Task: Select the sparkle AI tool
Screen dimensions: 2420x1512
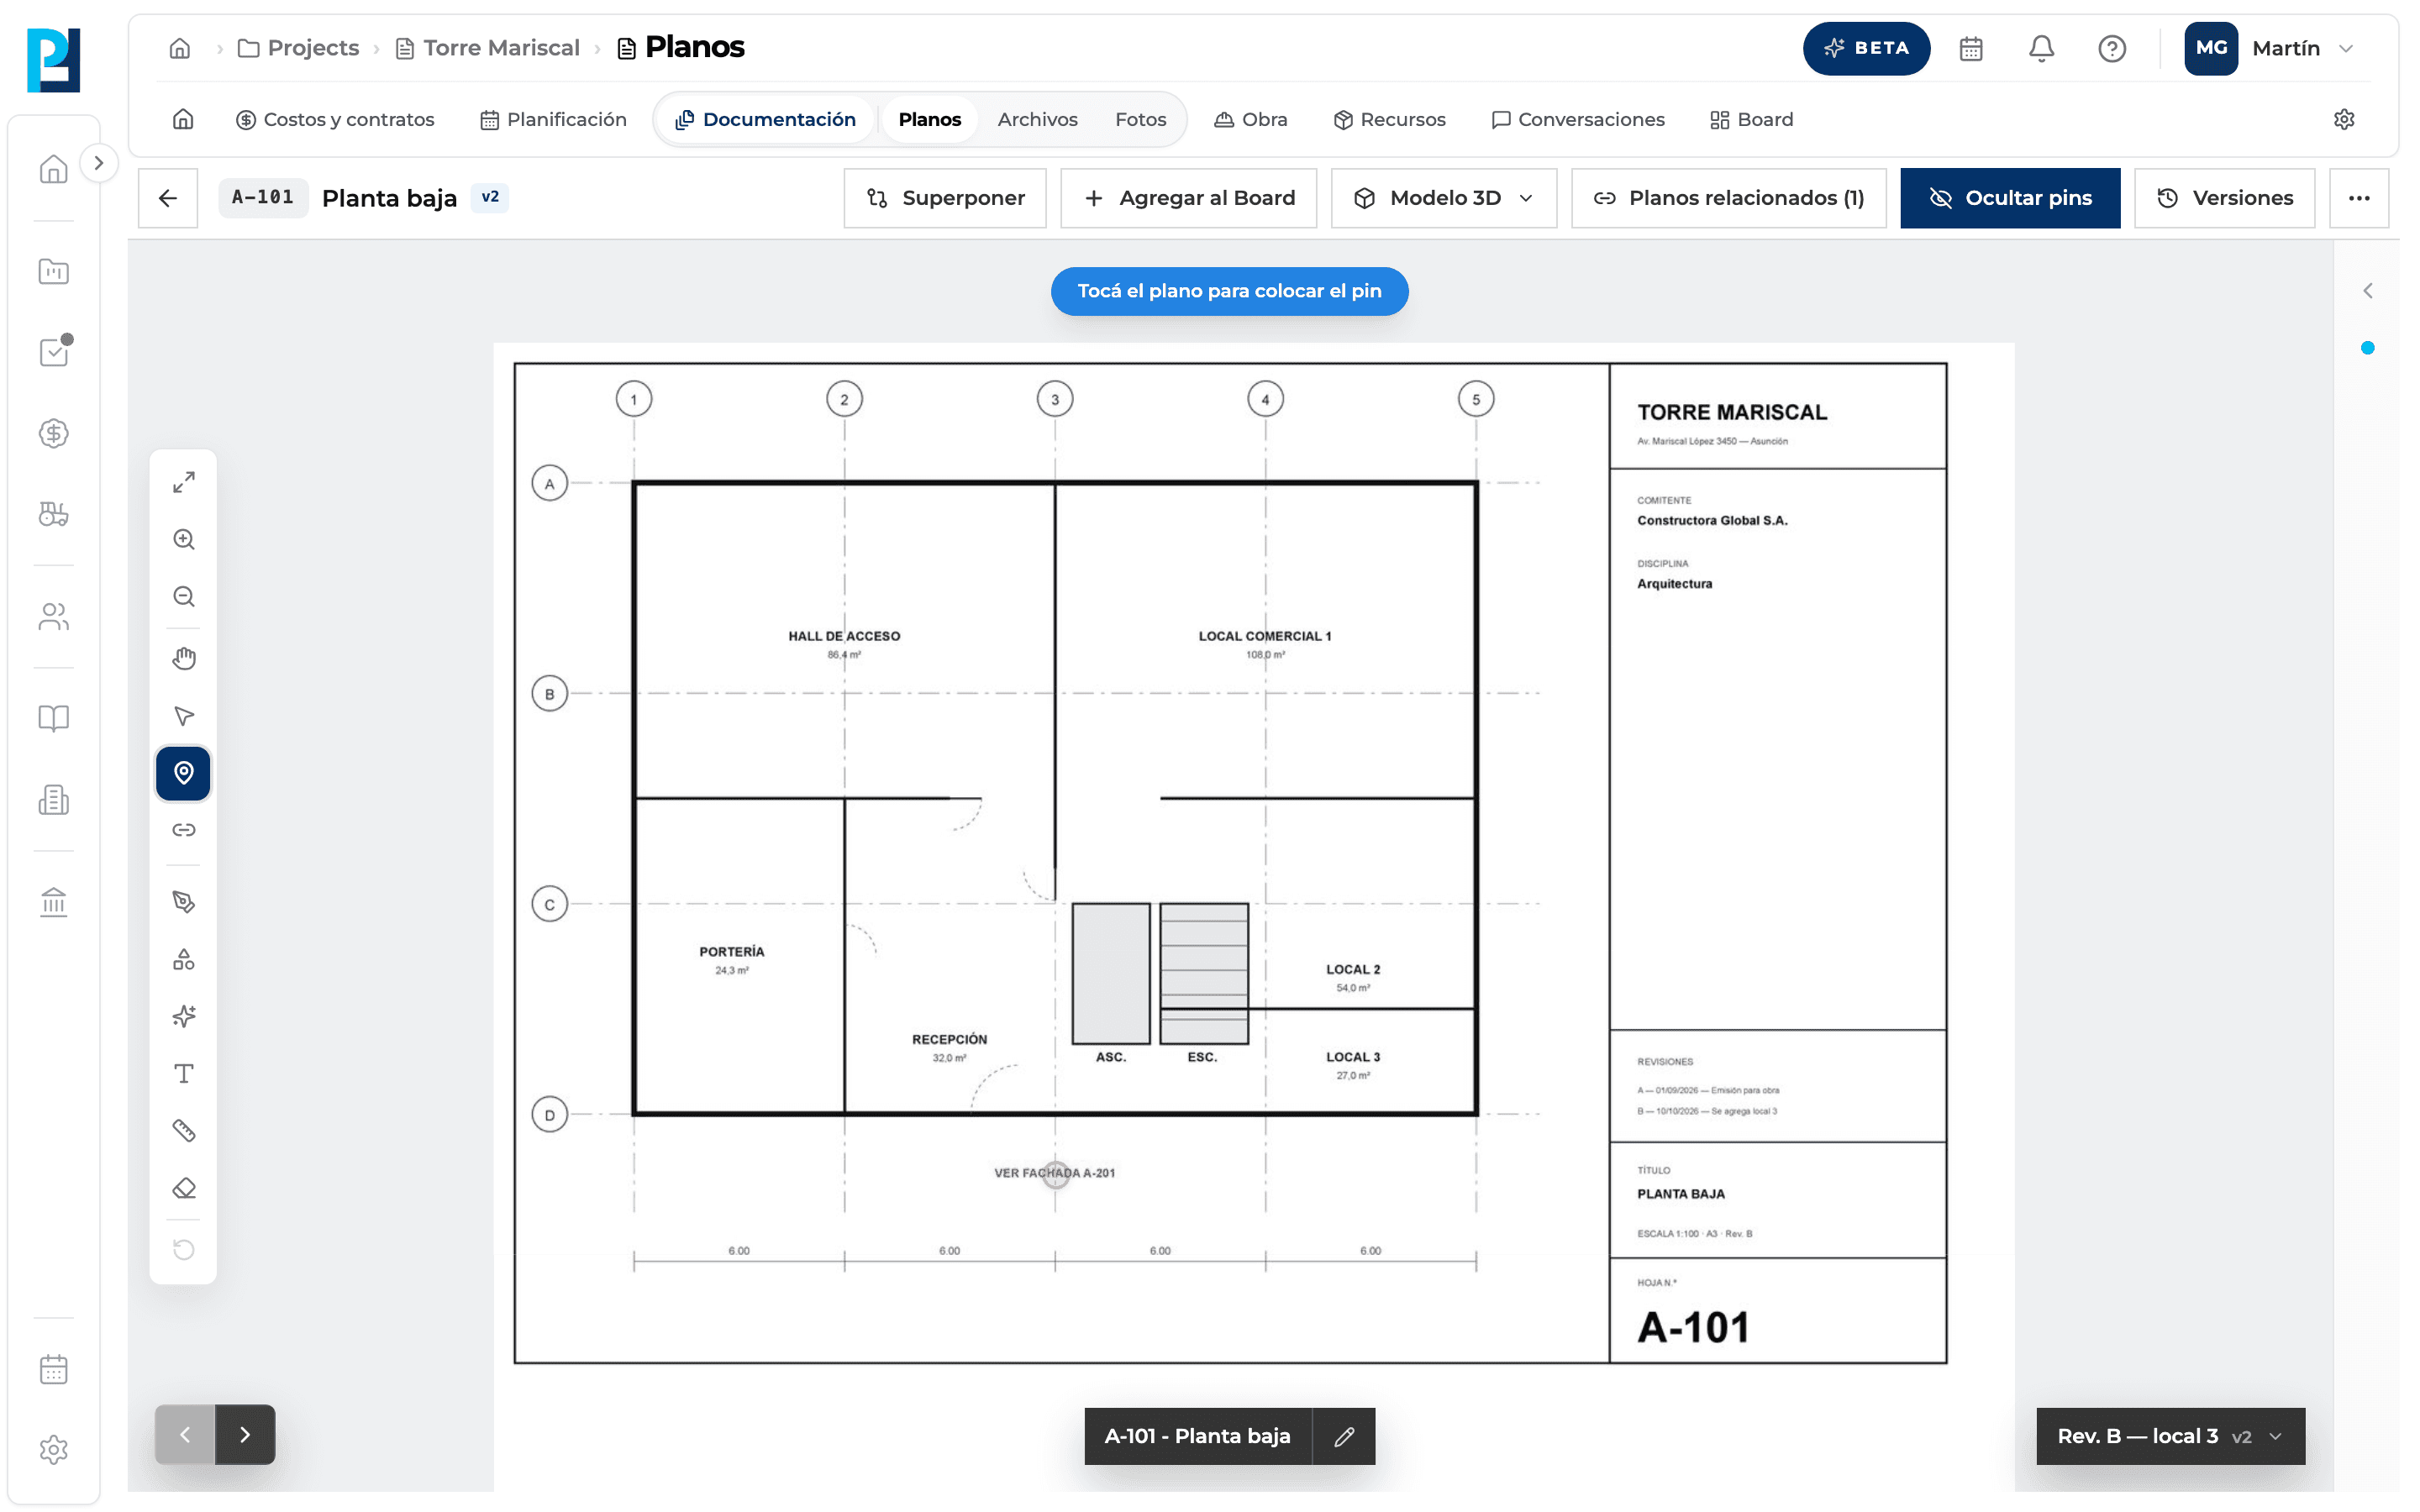Action: (183, 1017)
